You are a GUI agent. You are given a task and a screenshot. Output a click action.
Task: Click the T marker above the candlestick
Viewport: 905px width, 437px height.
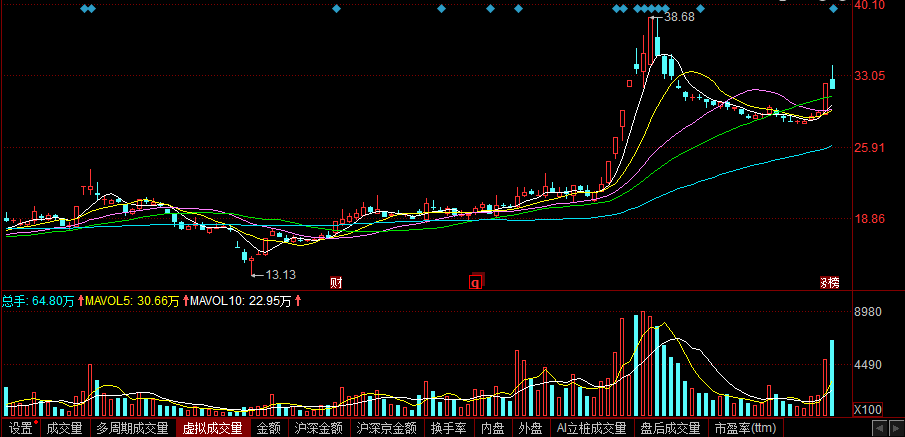(x=85, y=188)
